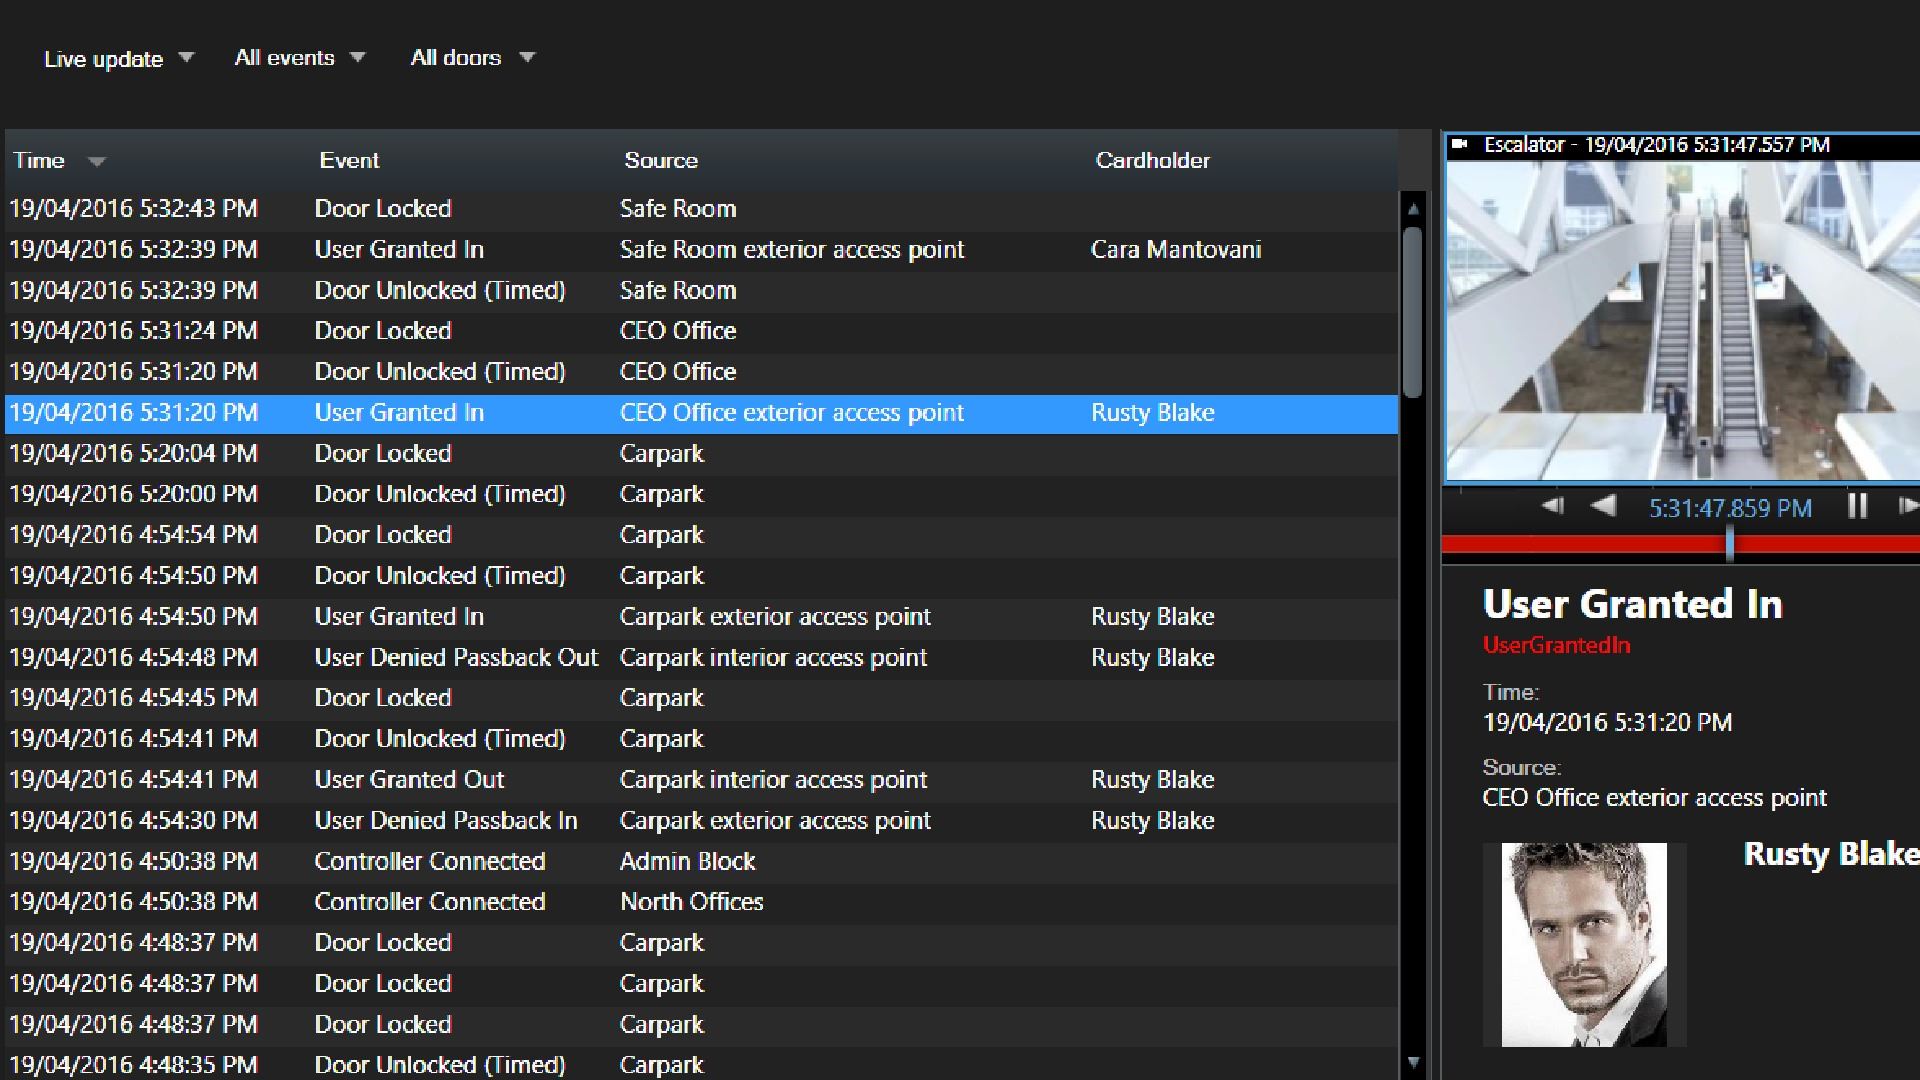The width and height of the screenshot is (1920, 1080).
Task: Select the 4:48:35 PM Door Unlocked (Timed) row
Action: point(701,1065)
